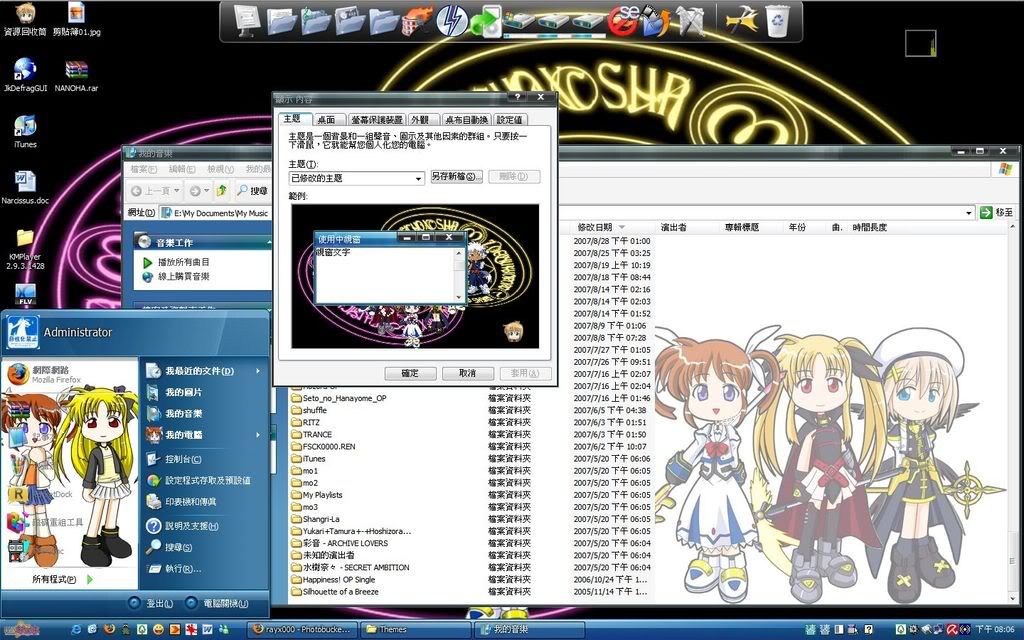Launch Daemon Tools lightning icon in the dock
Image resolution: width=1024 pixels, height=640 pixels.
[x=451, y=20]
